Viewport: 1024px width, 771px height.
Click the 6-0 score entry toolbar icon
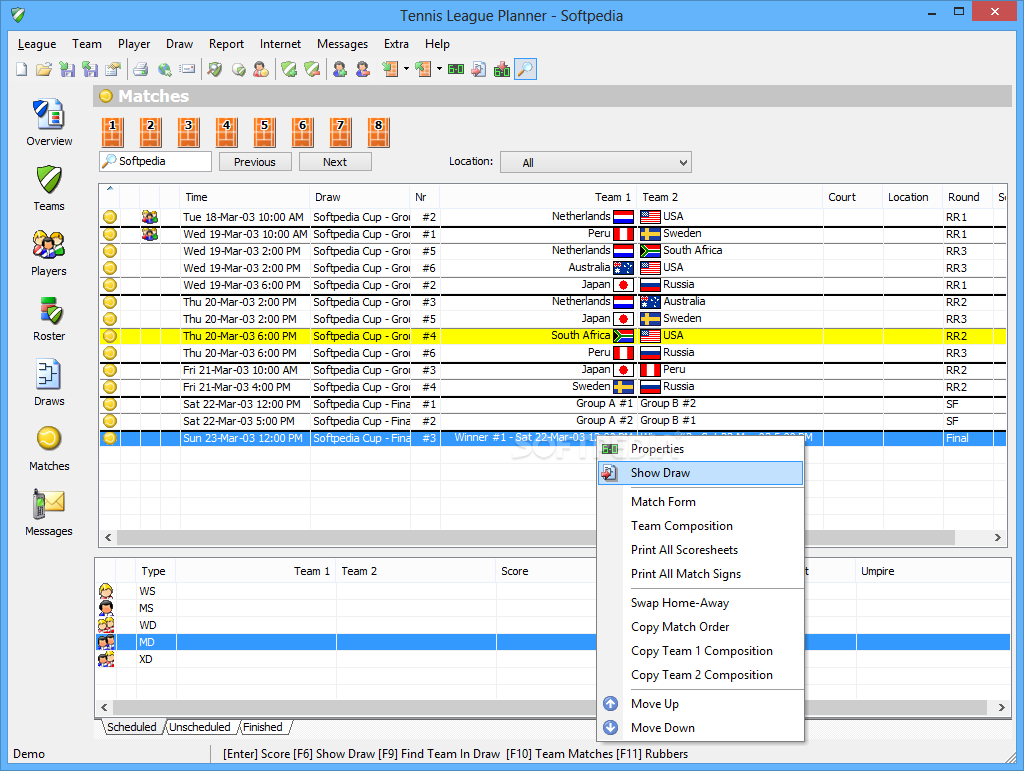pos(456,69)
